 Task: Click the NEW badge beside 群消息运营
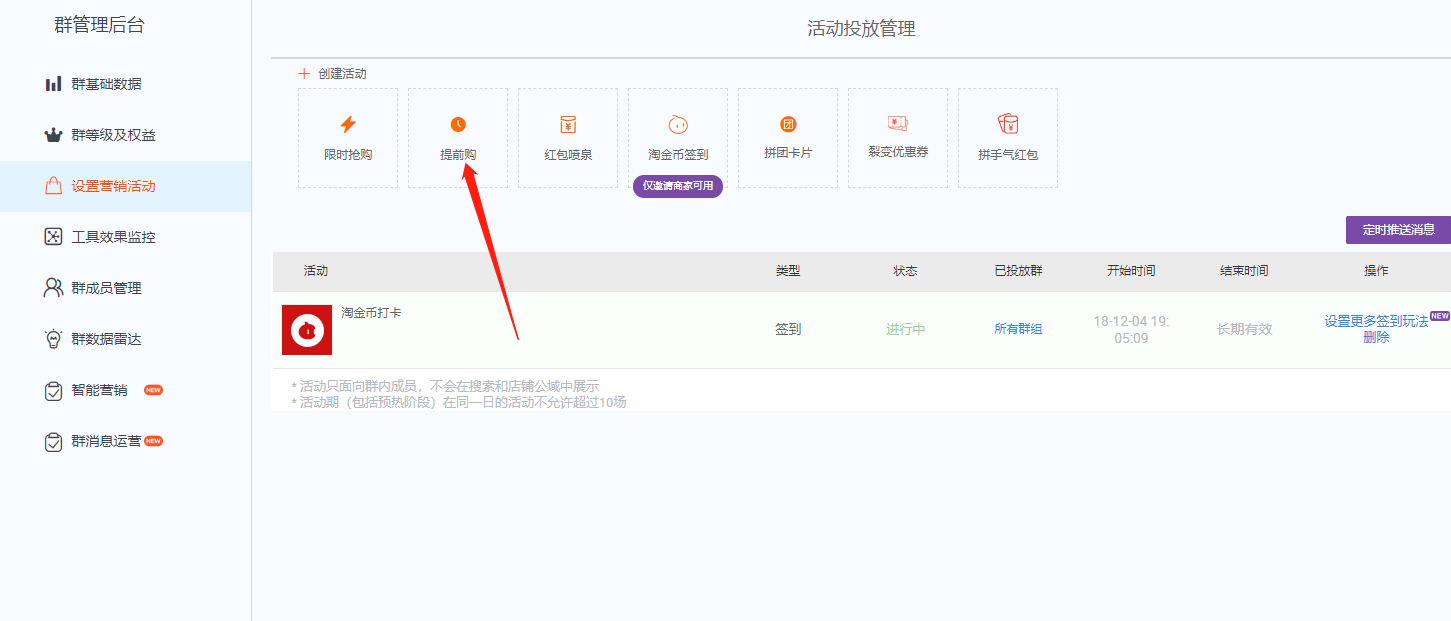coord(153,441)
